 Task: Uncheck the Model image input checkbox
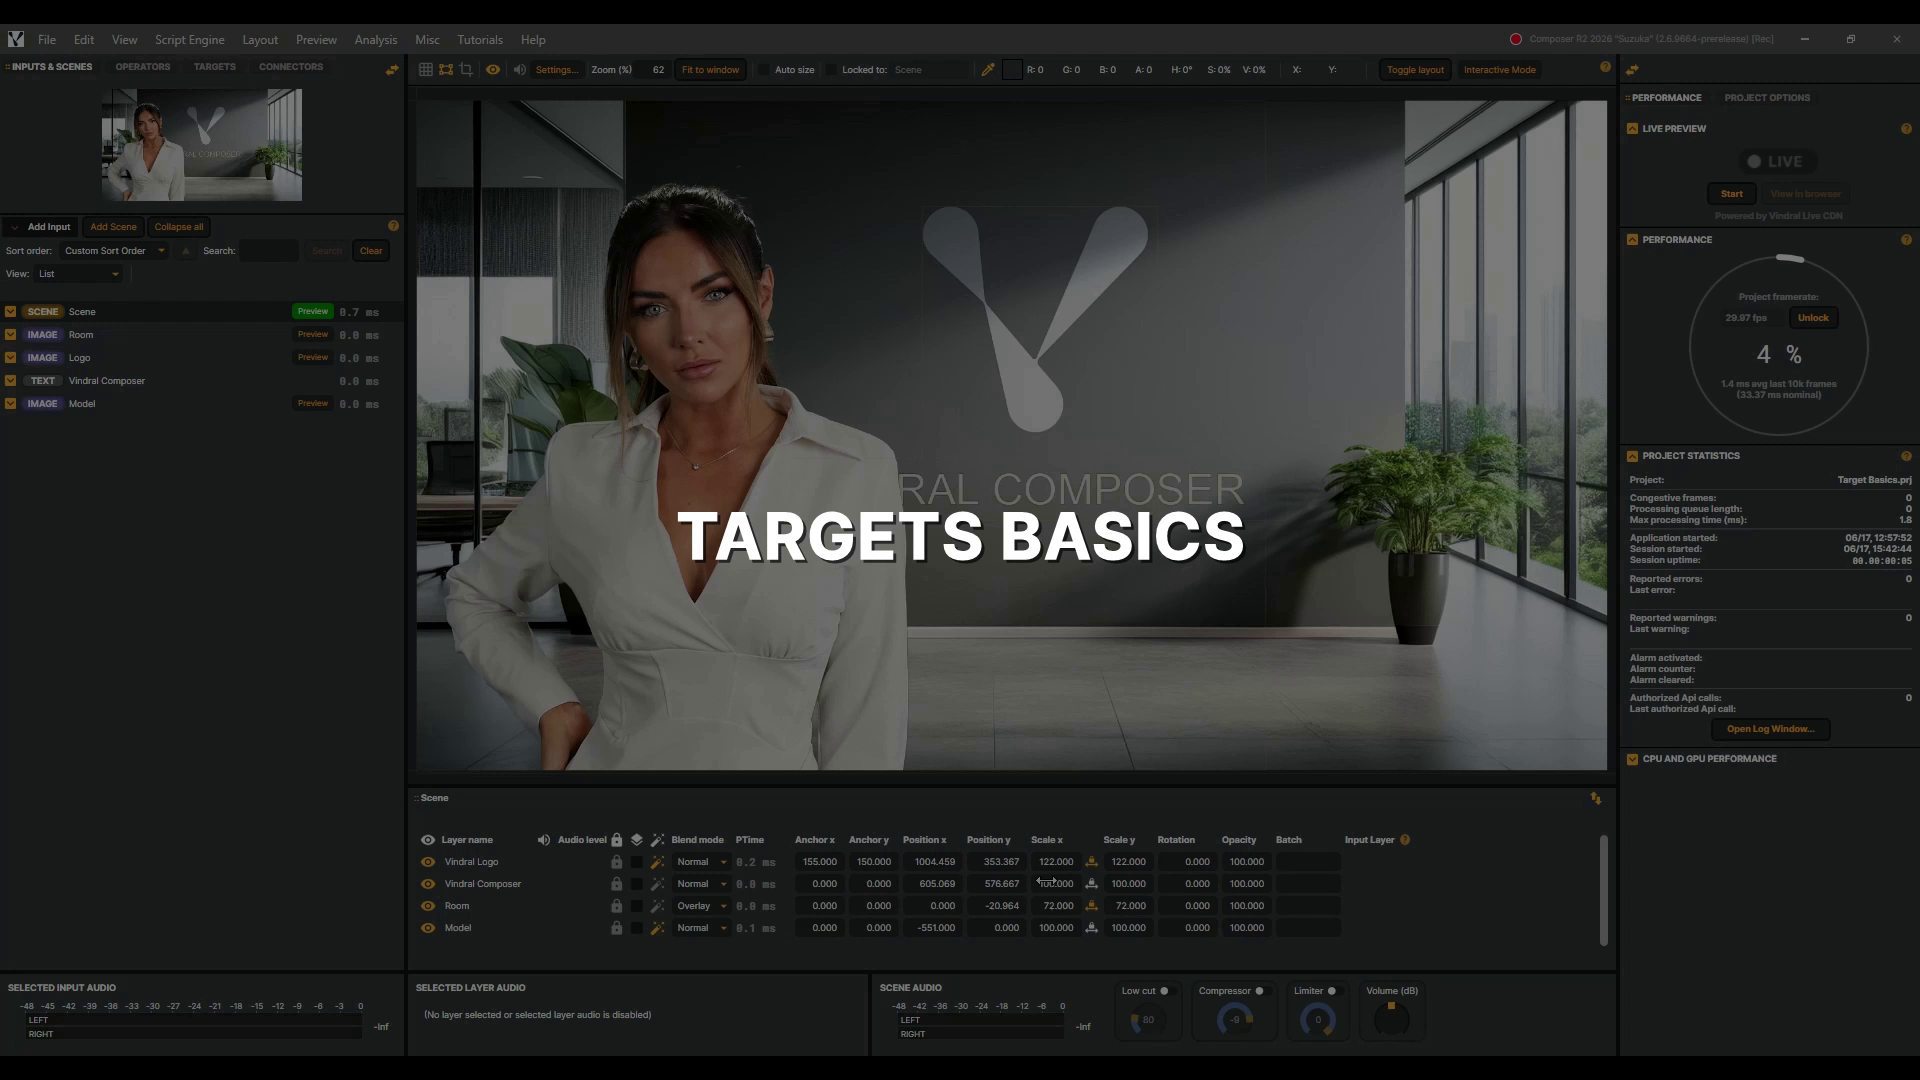(x=11, y=404)
